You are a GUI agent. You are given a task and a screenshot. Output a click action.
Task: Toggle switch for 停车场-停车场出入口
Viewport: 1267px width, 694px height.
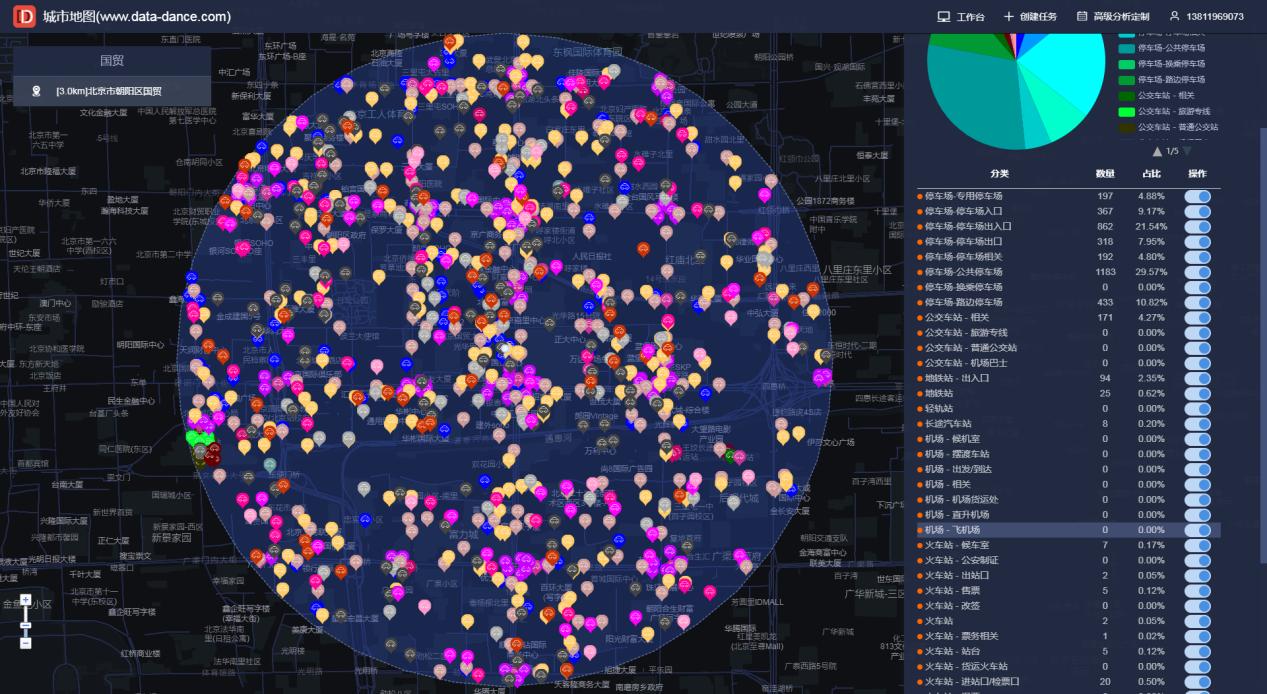[x=1197, y=226]
